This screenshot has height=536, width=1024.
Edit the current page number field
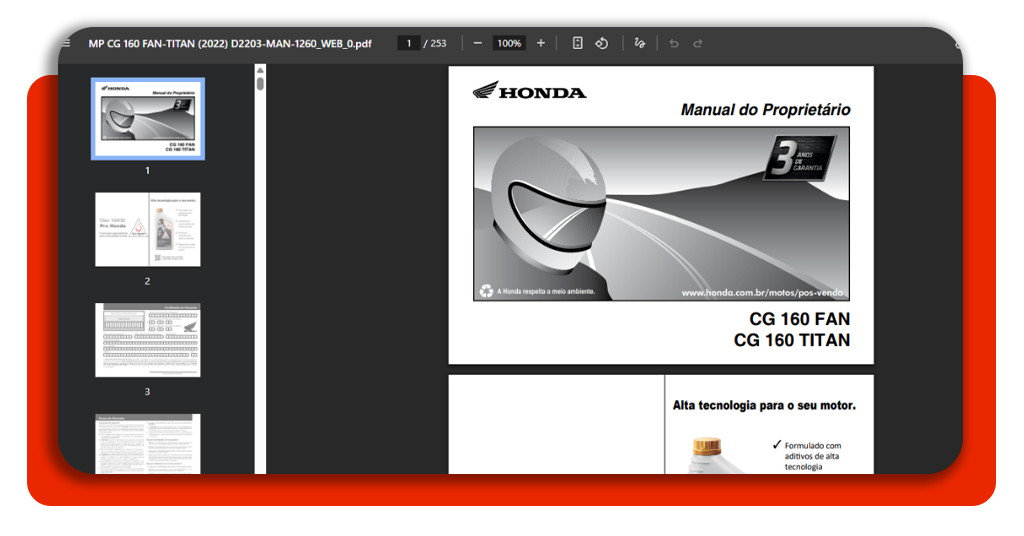(409, 43)
